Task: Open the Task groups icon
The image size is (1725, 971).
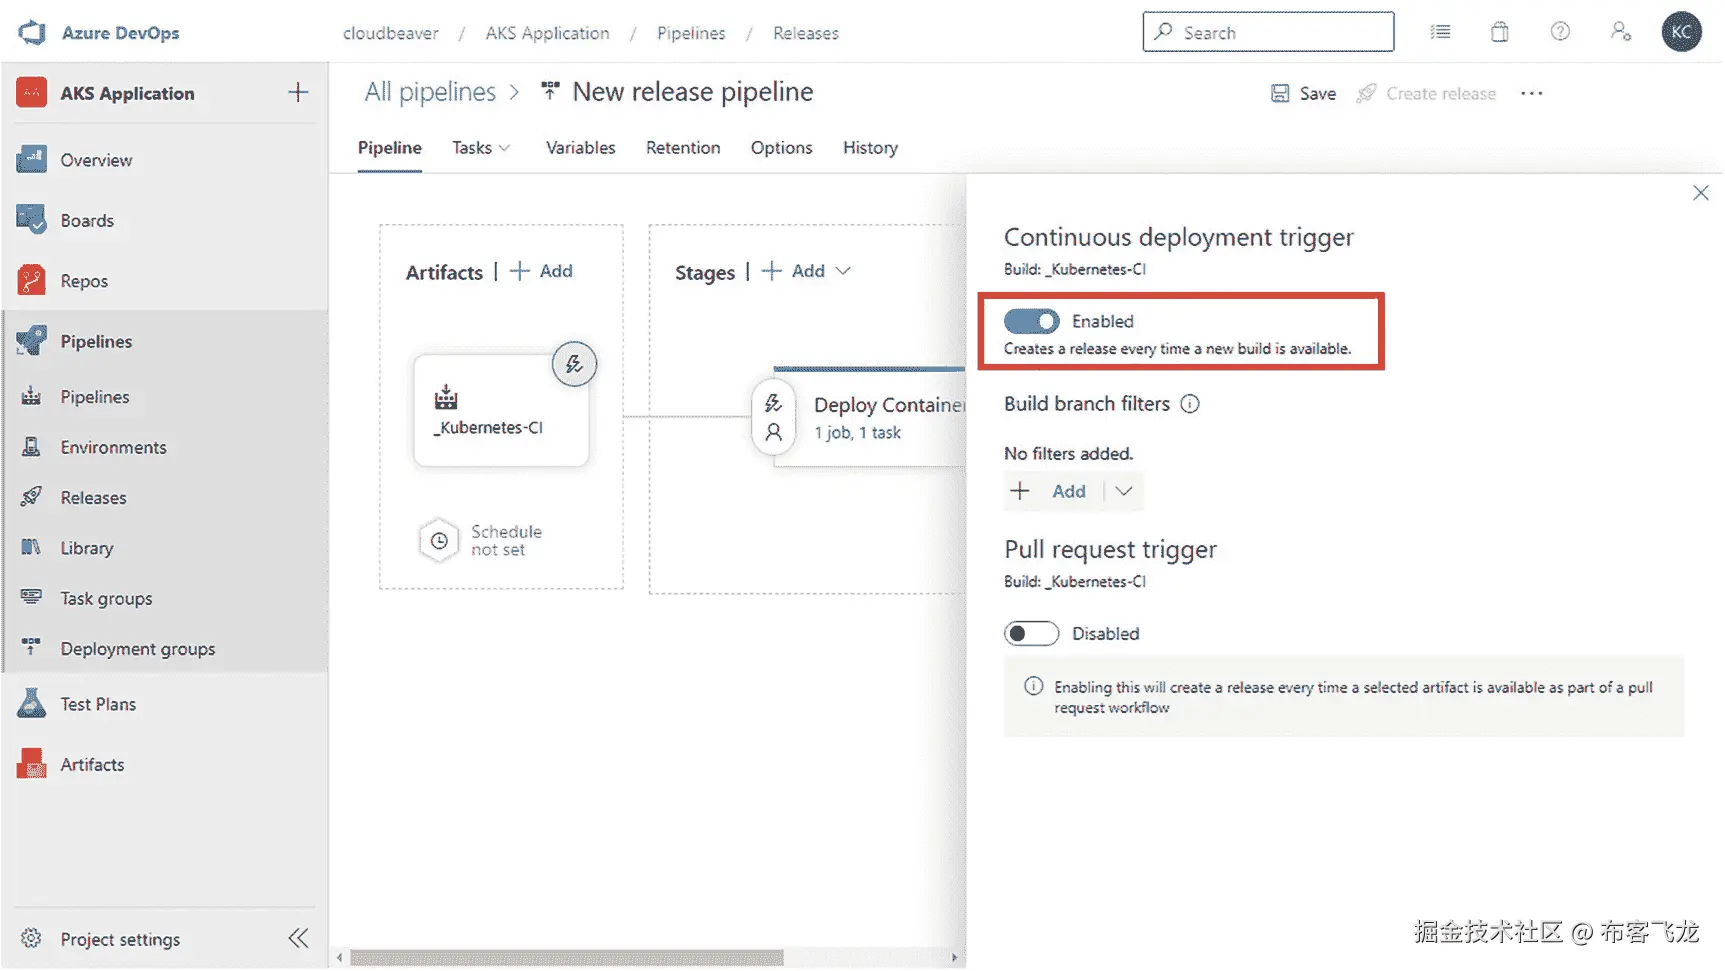Action: 32,598
